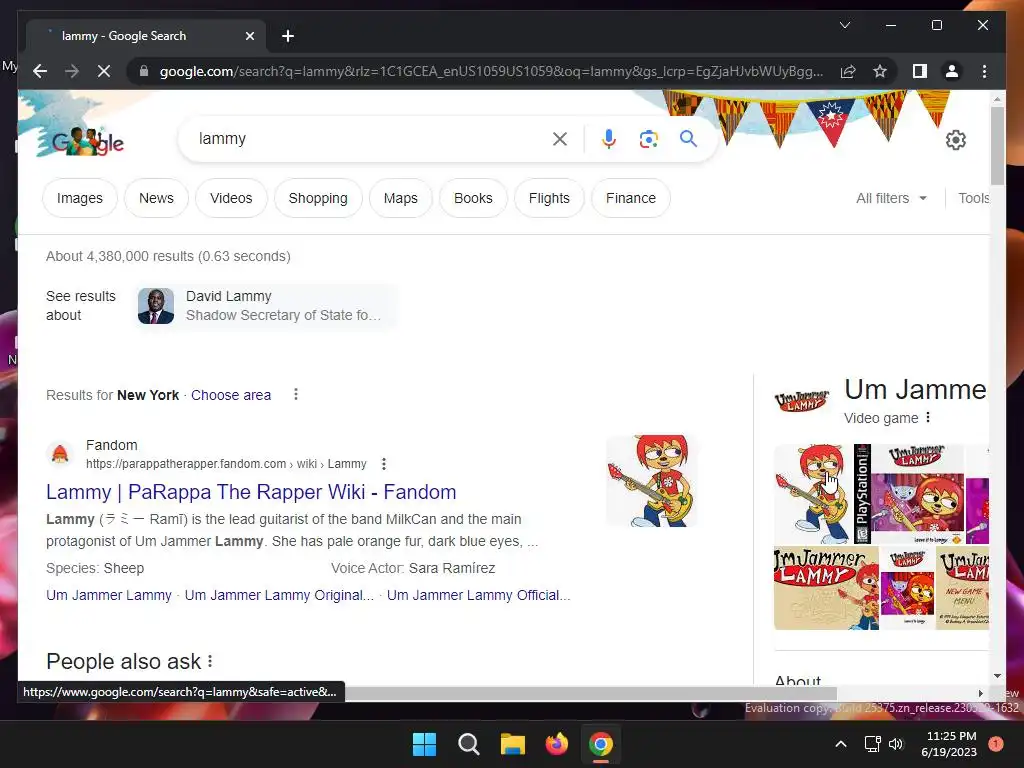Screen dimensions: 1024x768
Task: Search by image with Google Lens
Action: click(x=648, y=138)
